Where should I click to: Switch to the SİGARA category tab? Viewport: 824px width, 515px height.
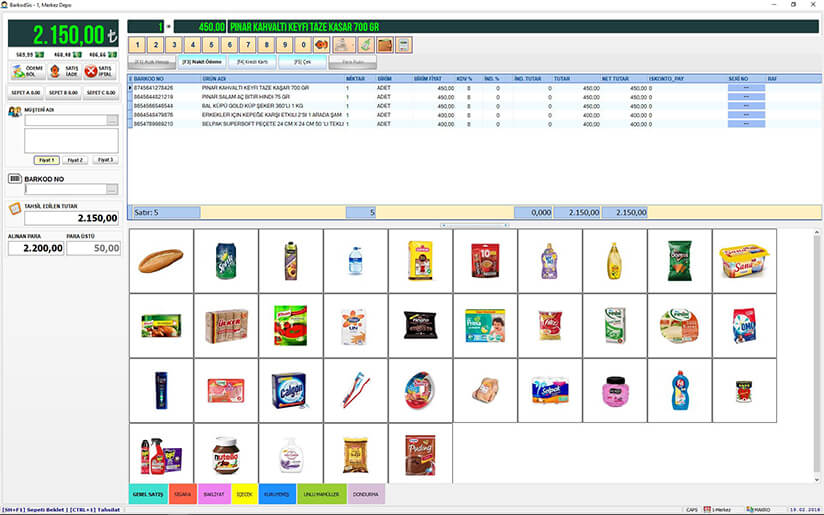coord(185,494)
